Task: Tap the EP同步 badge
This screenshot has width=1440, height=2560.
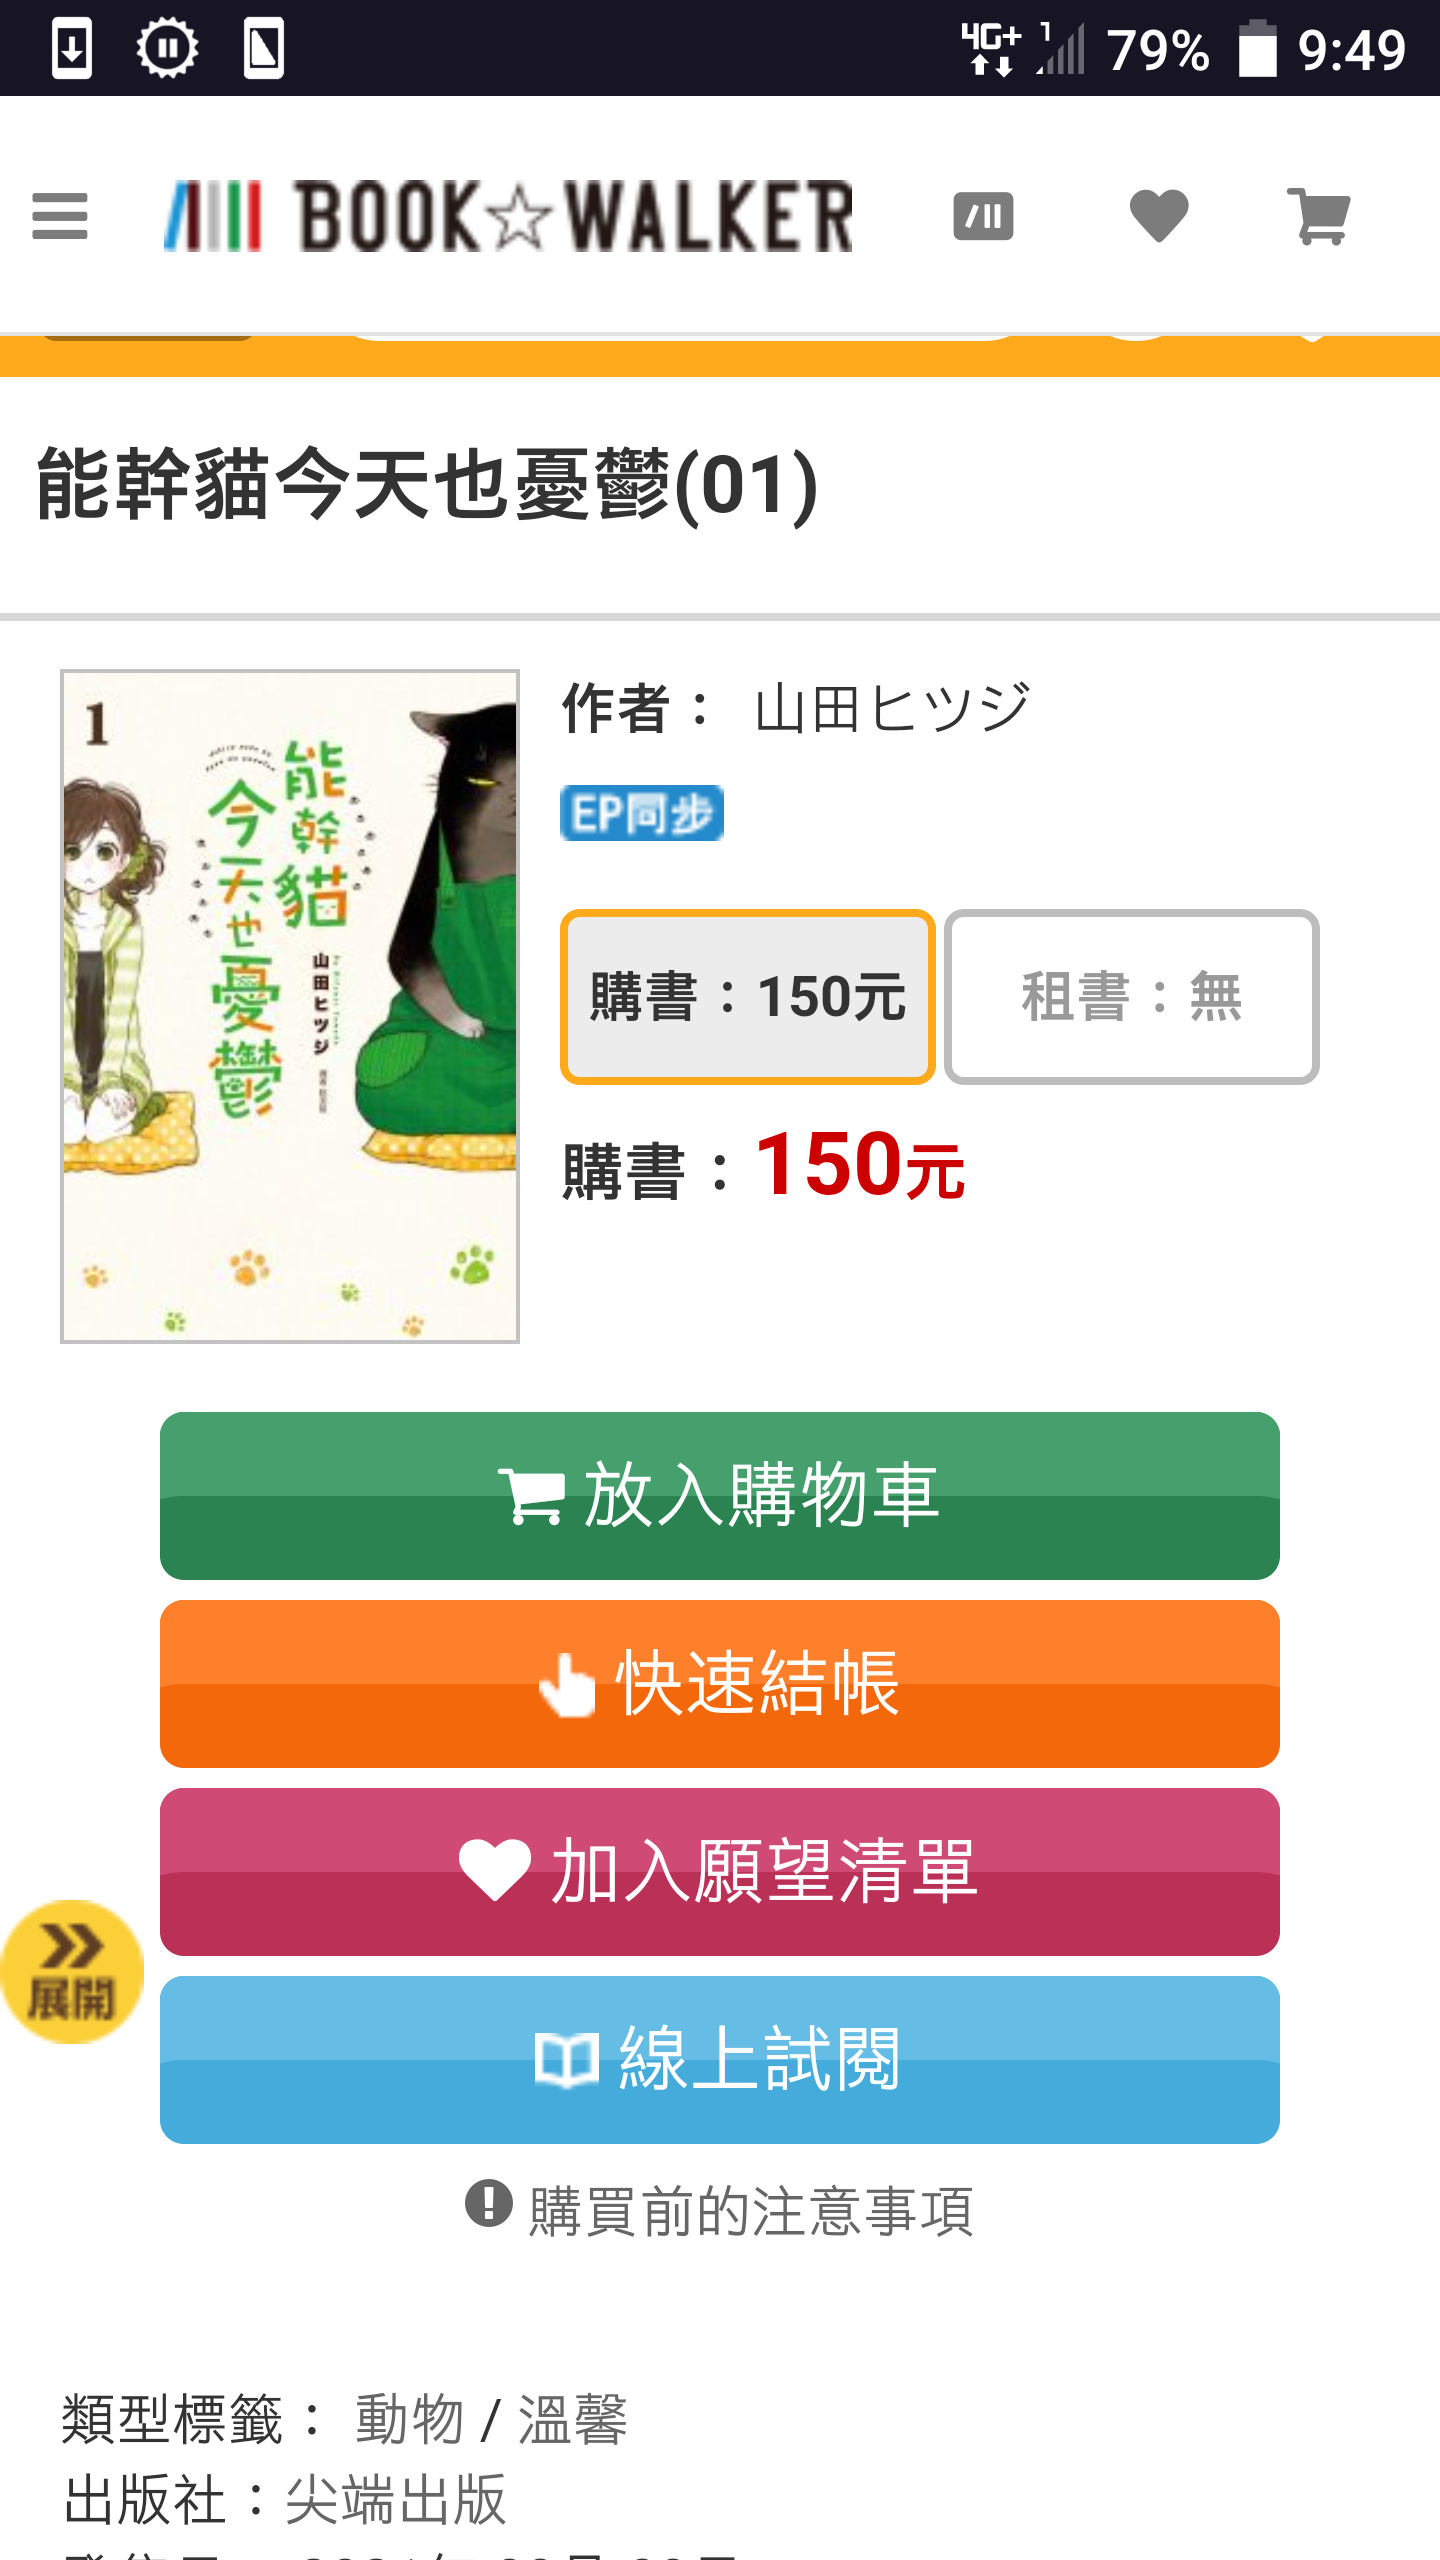Action: click(642, 813)
